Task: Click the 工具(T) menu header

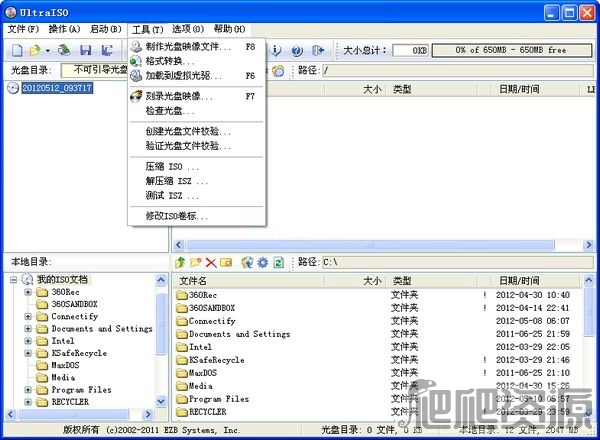Action: click(x=147, y=29)
